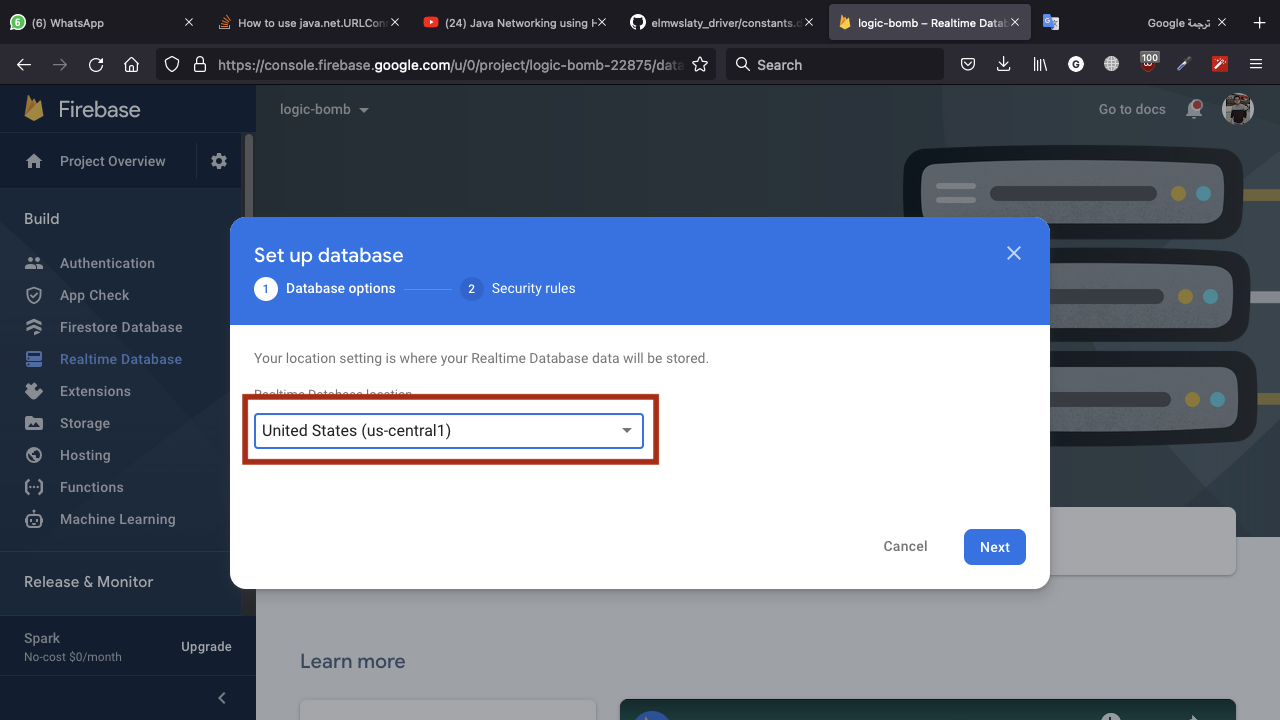Open user account avatar
Screen dimensions: 1280x720
[1238, 109]
